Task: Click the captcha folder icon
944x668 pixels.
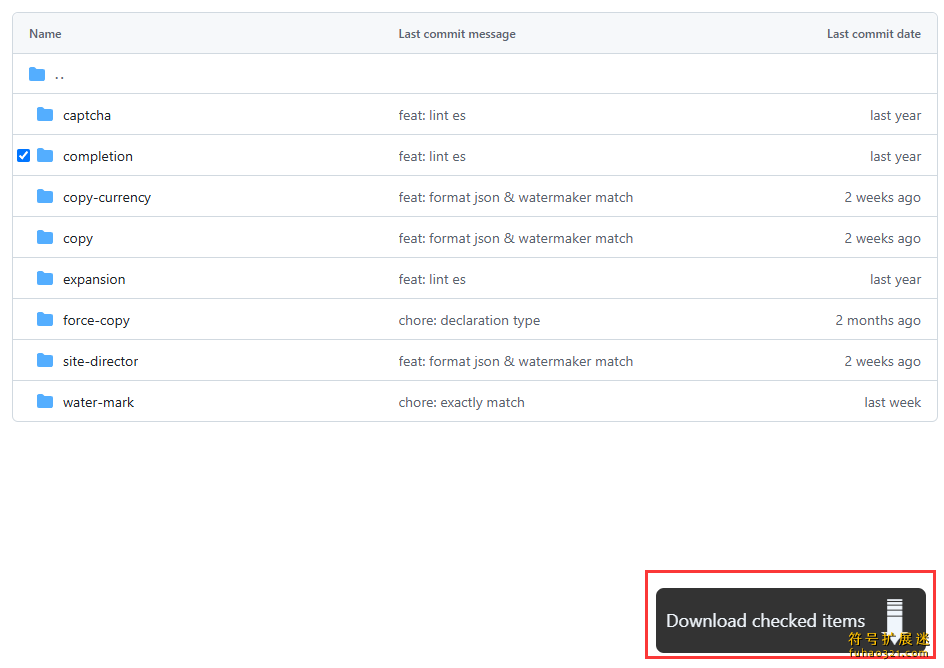Action: pos(45,115)
